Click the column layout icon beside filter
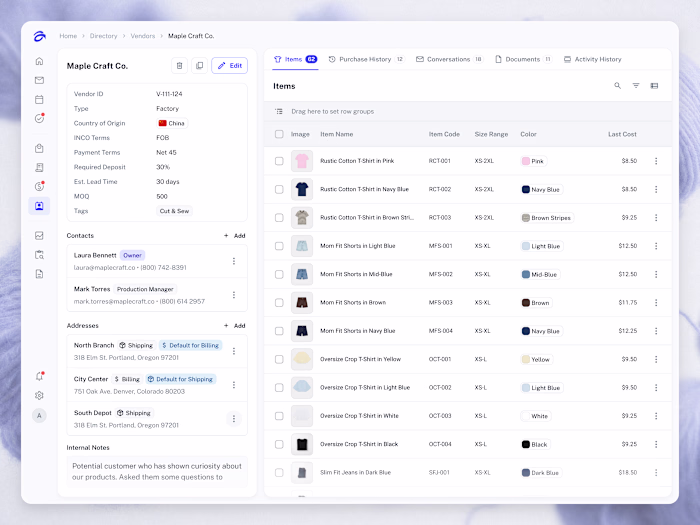The height and width of the screenshot is (525, 700). coord(654,86)
